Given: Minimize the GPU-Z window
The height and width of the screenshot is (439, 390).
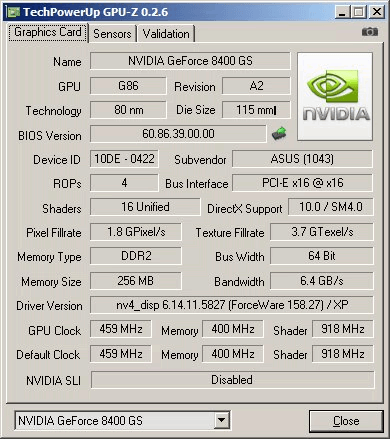Looking at the screenshot, I should pyautogui.click(x=342, y=12).
